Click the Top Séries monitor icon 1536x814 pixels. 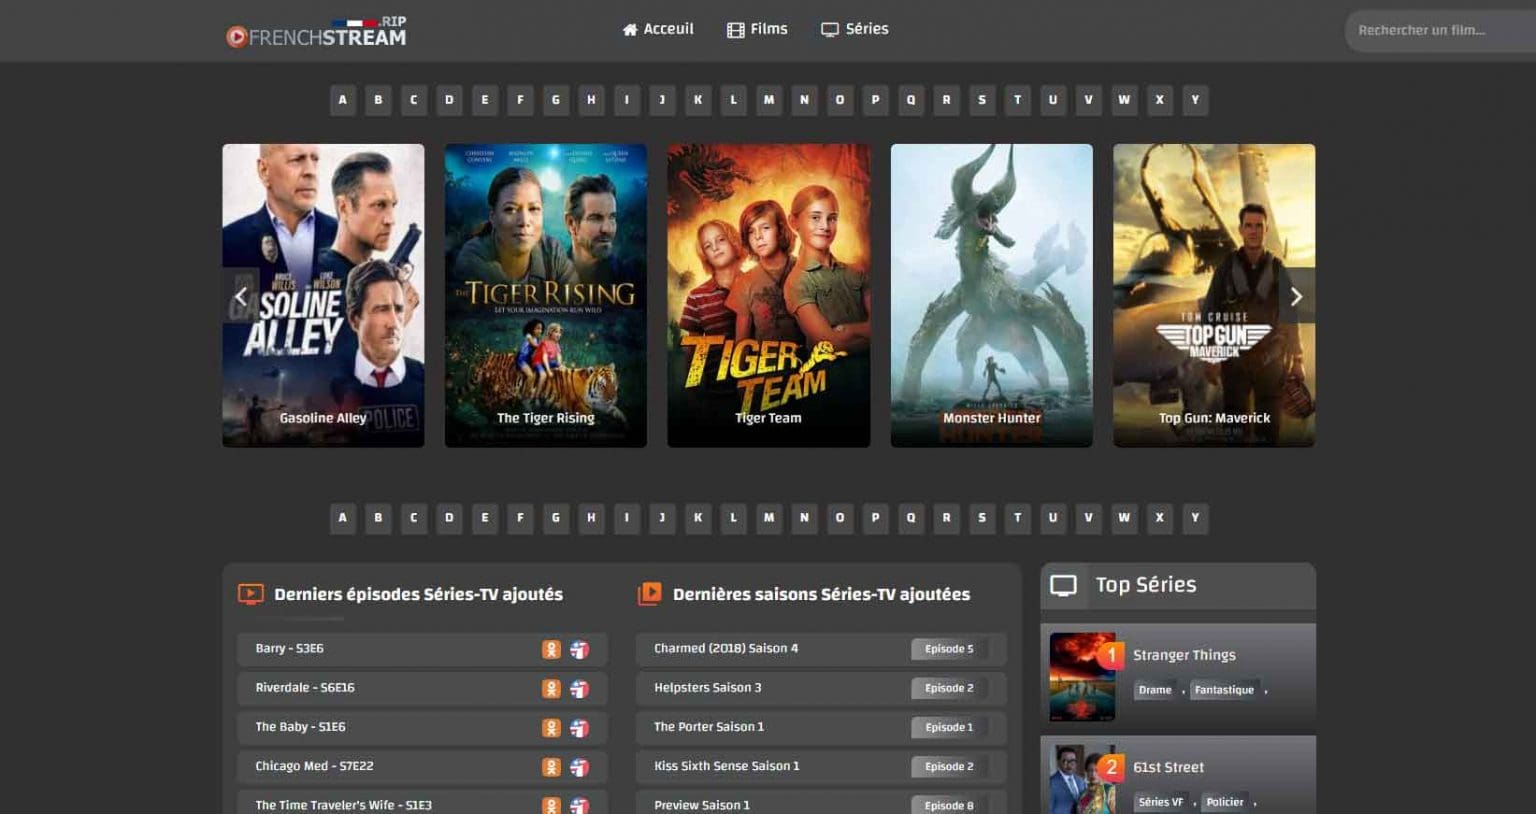[1063, 585]
